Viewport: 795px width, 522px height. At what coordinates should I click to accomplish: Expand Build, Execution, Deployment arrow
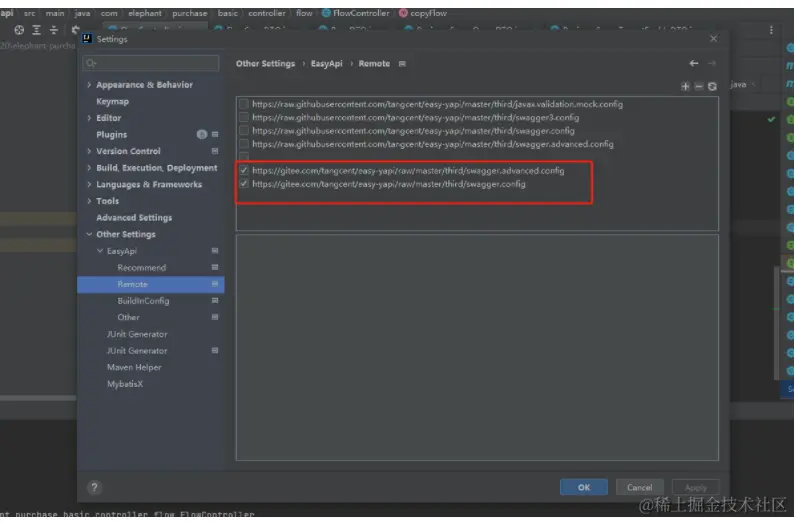[x=89, y=168]
